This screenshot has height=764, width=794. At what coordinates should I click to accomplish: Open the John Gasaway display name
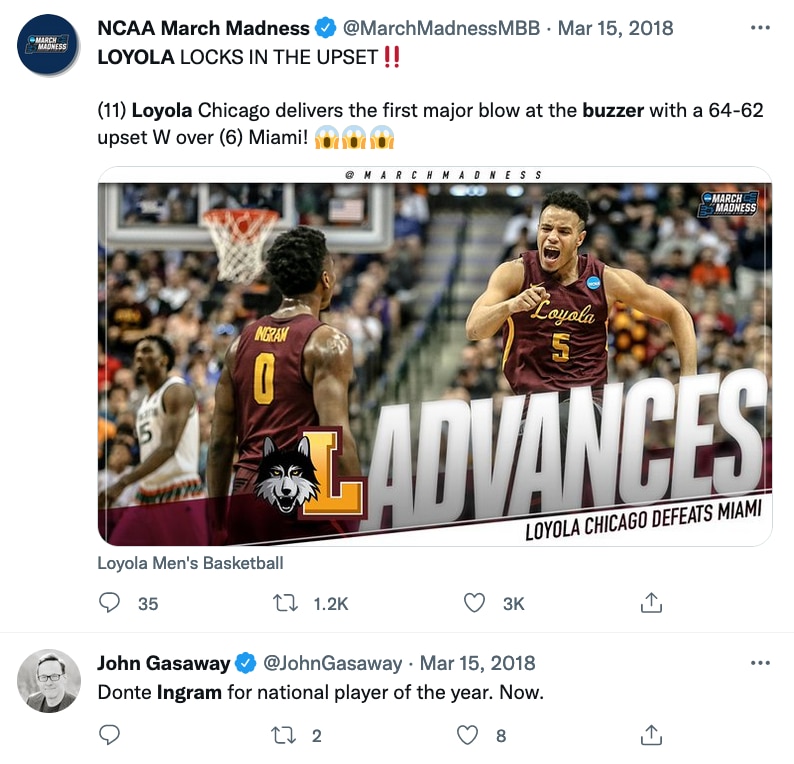coord(162,663)
